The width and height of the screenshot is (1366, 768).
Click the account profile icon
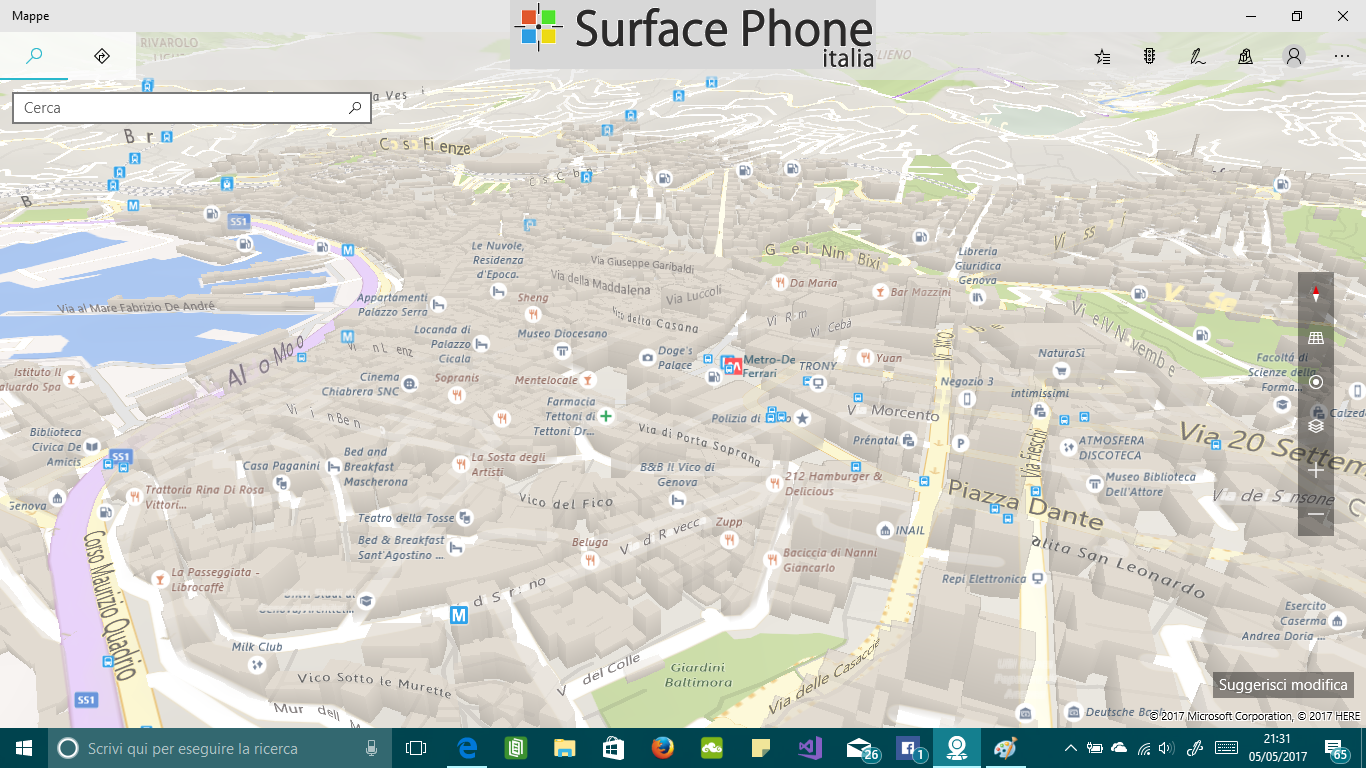pos(1293,57)
